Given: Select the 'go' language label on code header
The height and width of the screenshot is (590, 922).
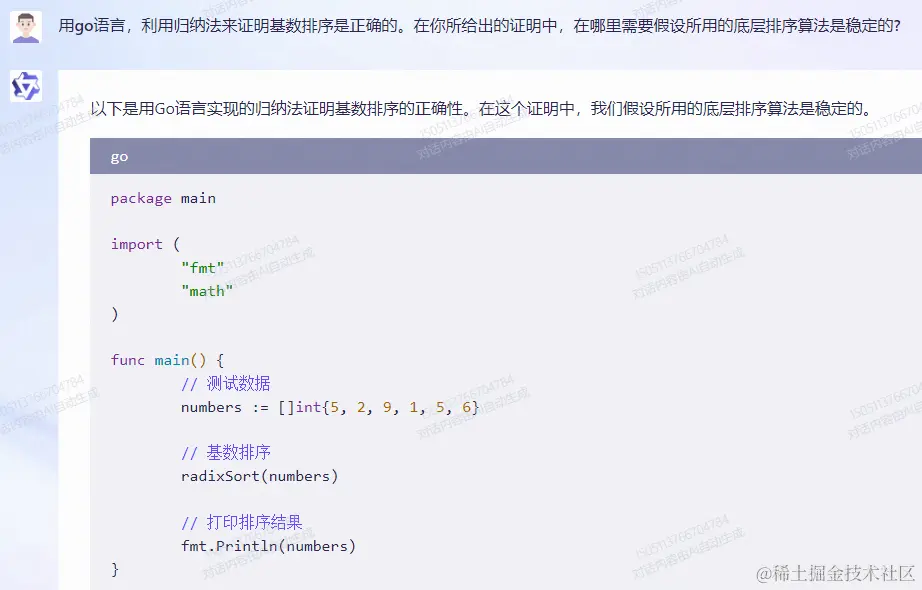Looking at the screenshot, I should 119,156.
